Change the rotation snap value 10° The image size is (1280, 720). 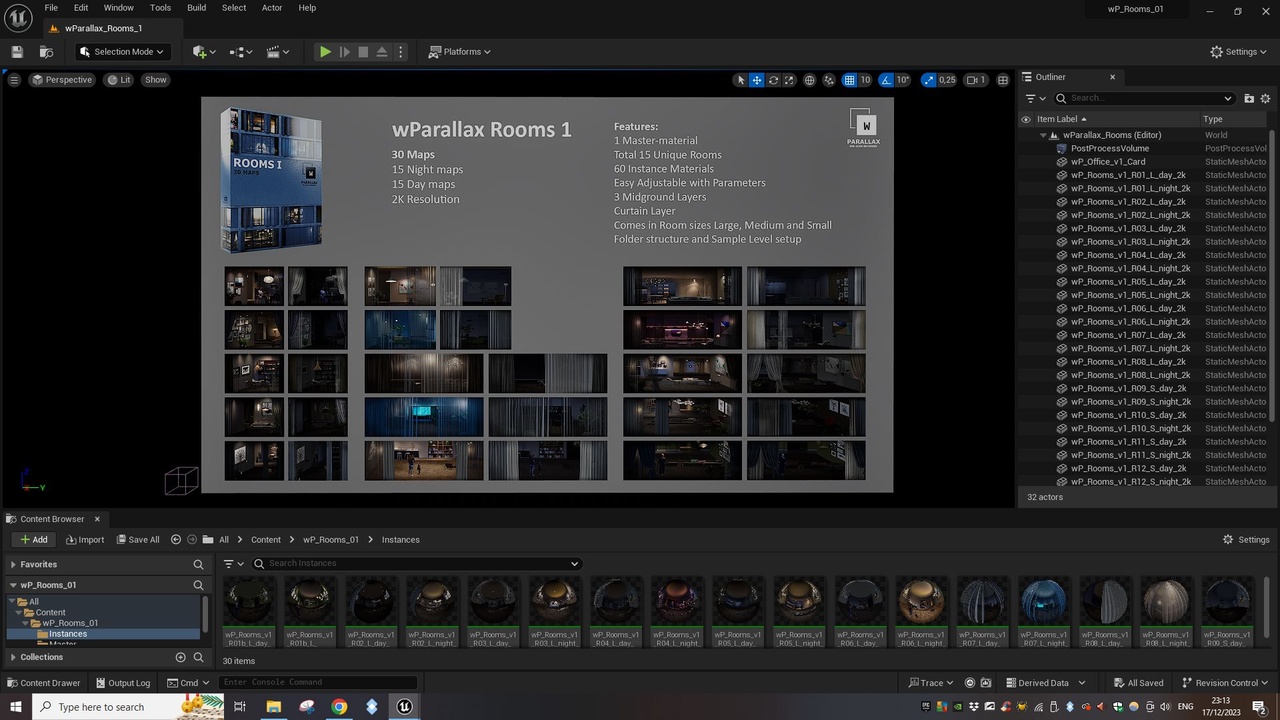click(x=902, y=80)
